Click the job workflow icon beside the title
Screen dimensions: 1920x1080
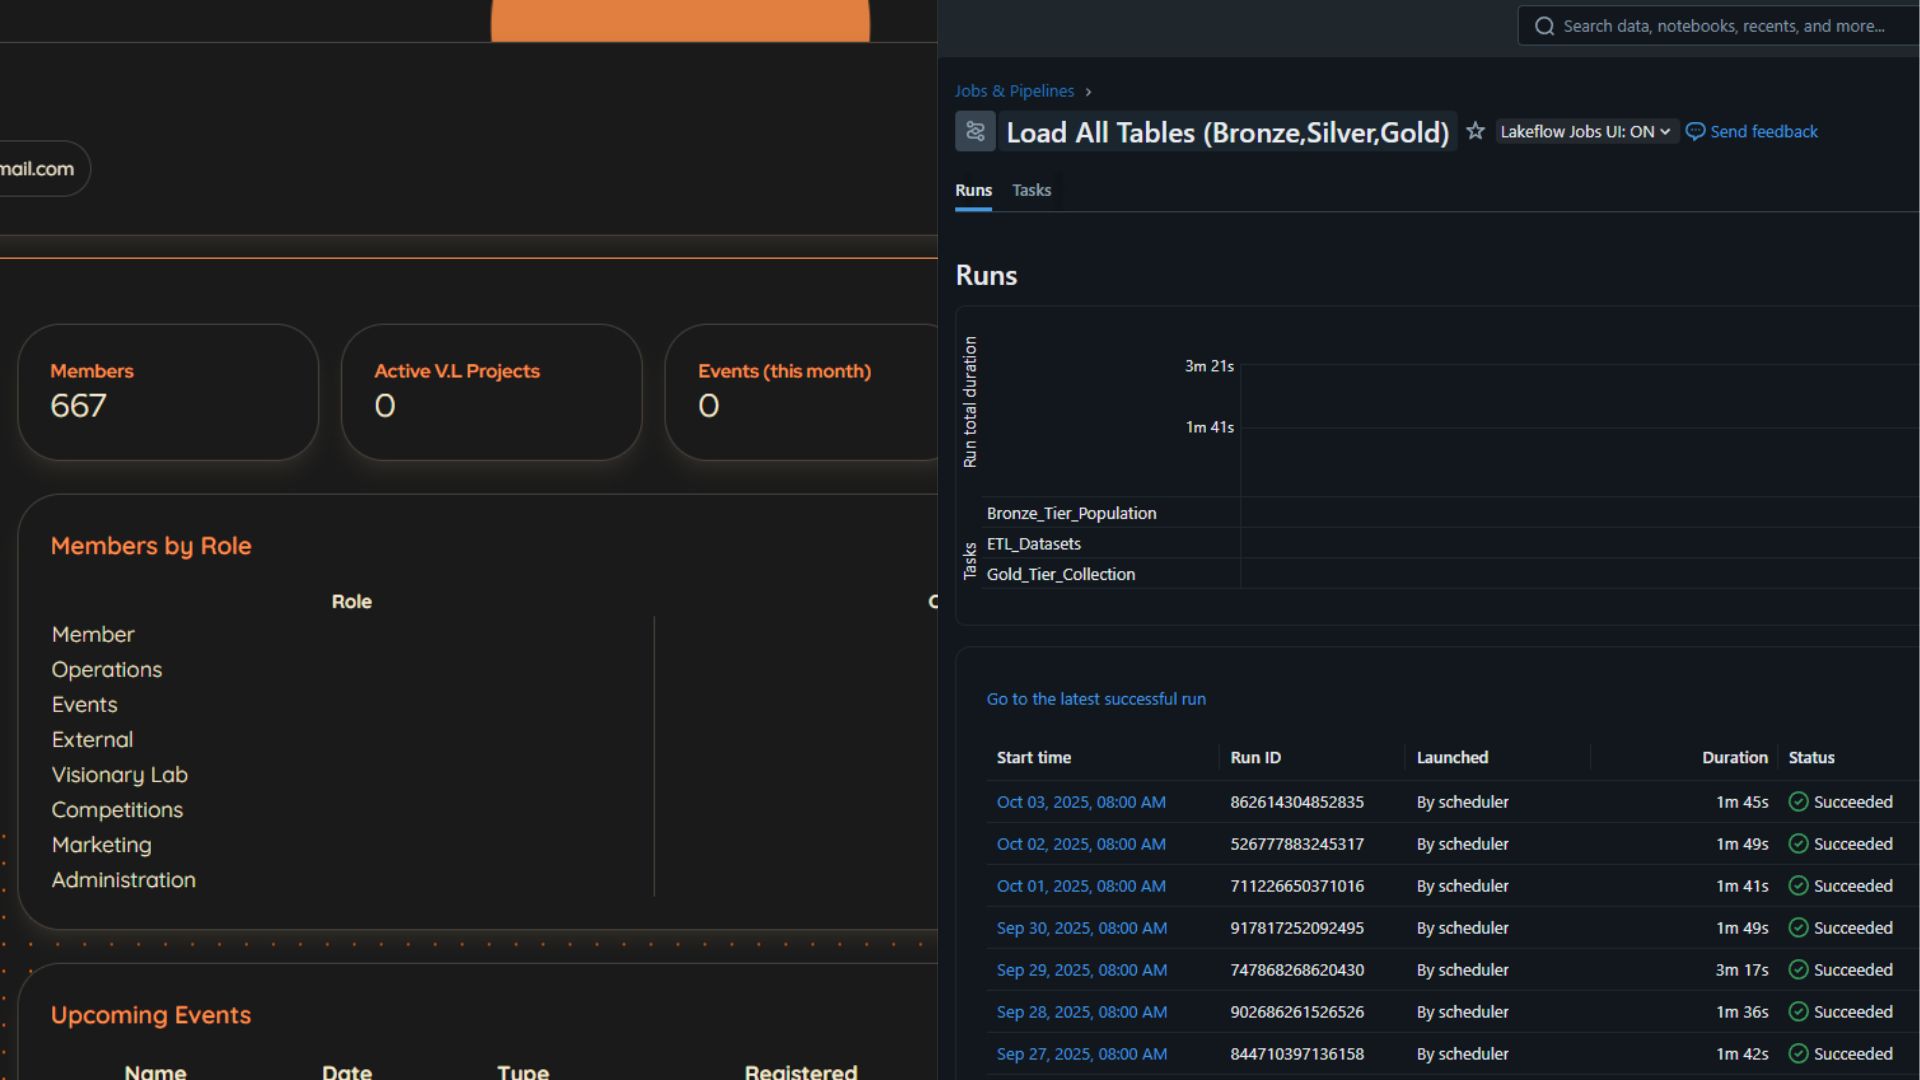tap(975, 132)
